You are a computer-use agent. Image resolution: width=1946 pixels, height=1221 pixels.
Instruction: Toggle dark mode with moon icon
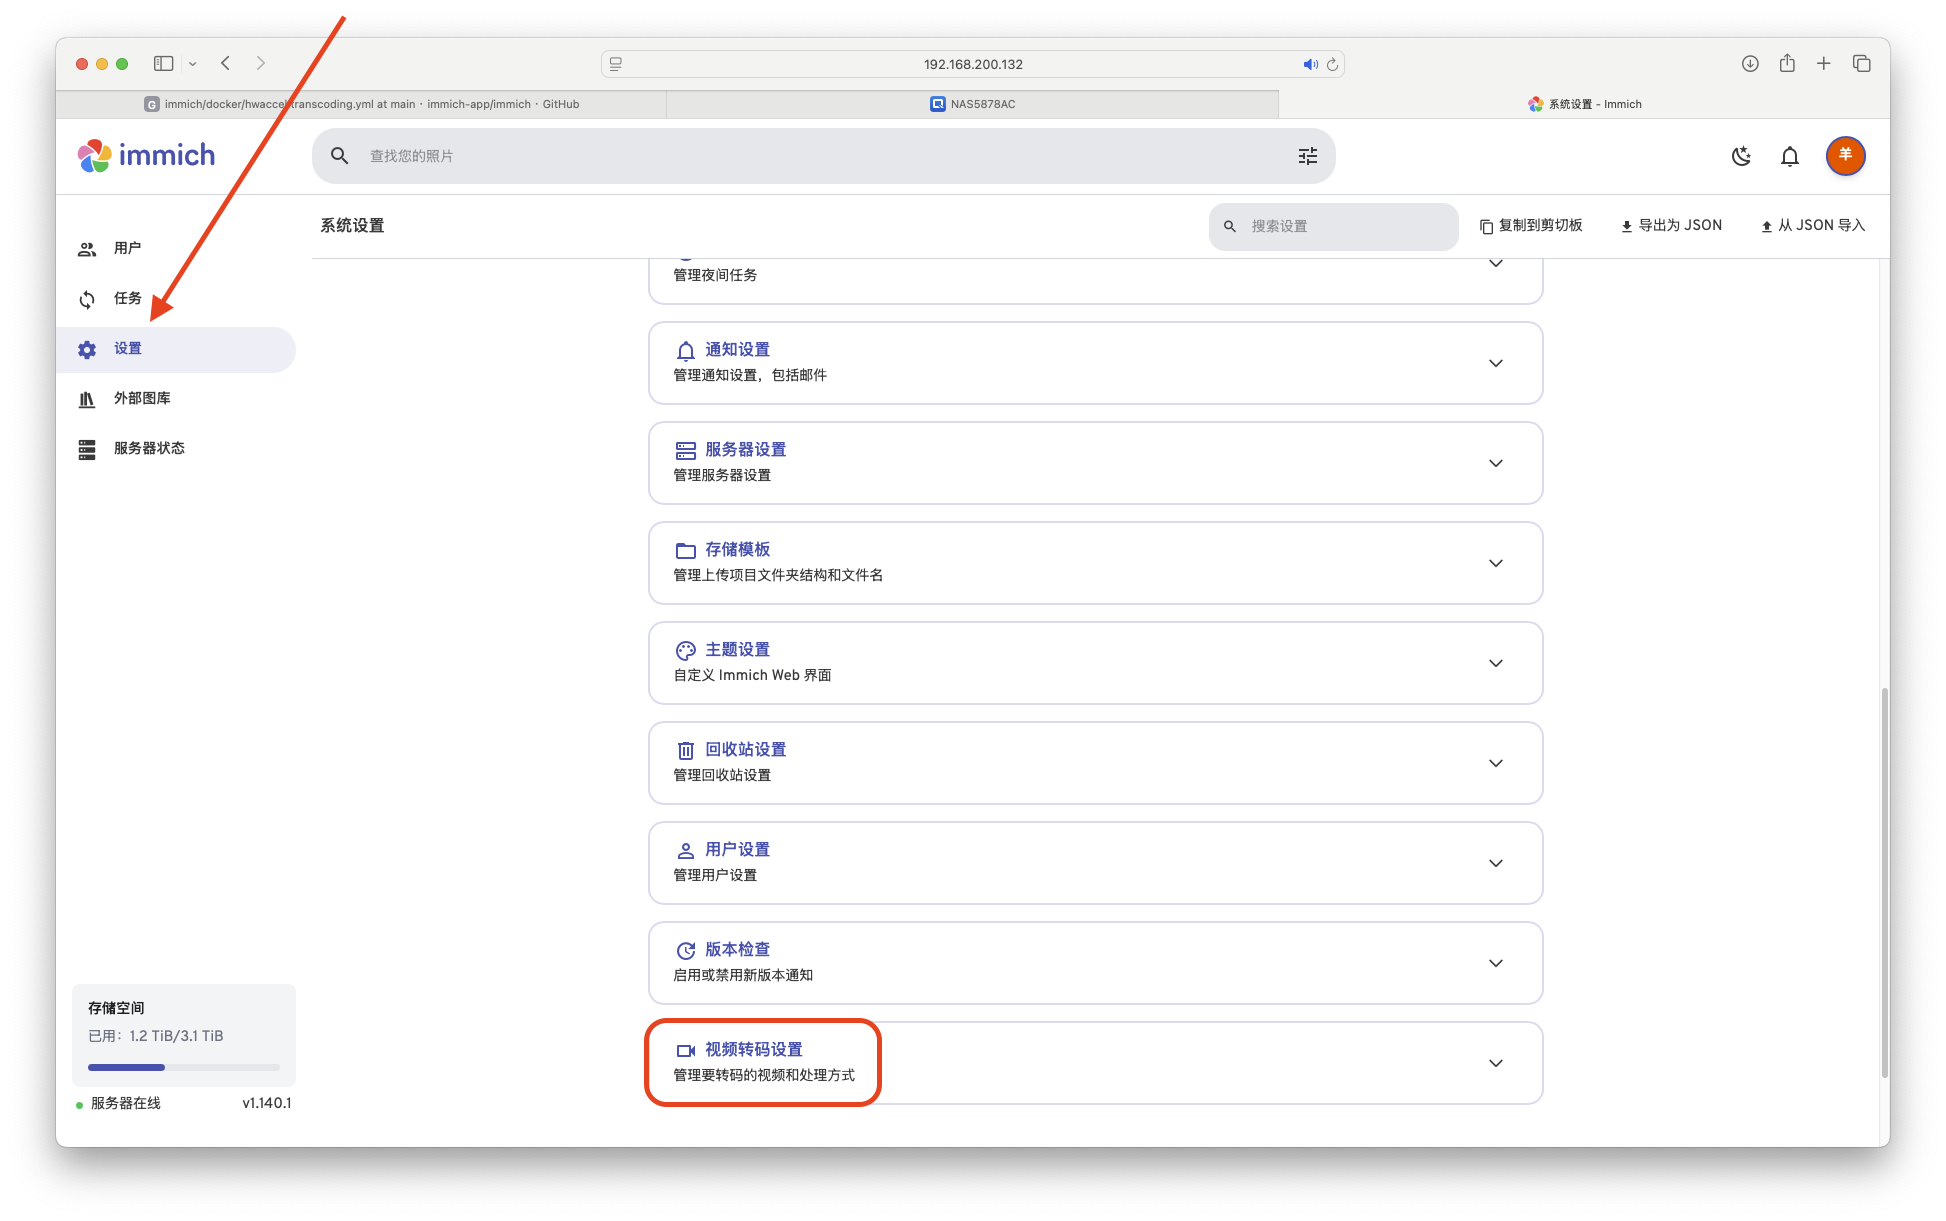(1741, 156)
